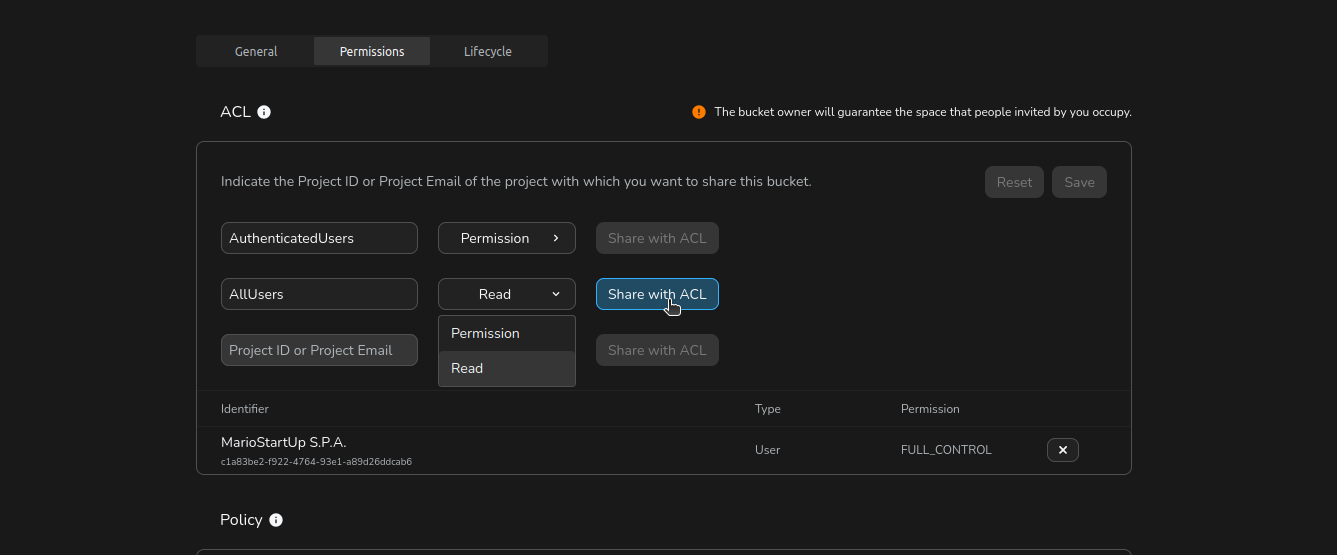This screenshot has height=555, width=1337.
Task: Switch to the General tab
Action: pyautogui.click(x=256, y=51)
